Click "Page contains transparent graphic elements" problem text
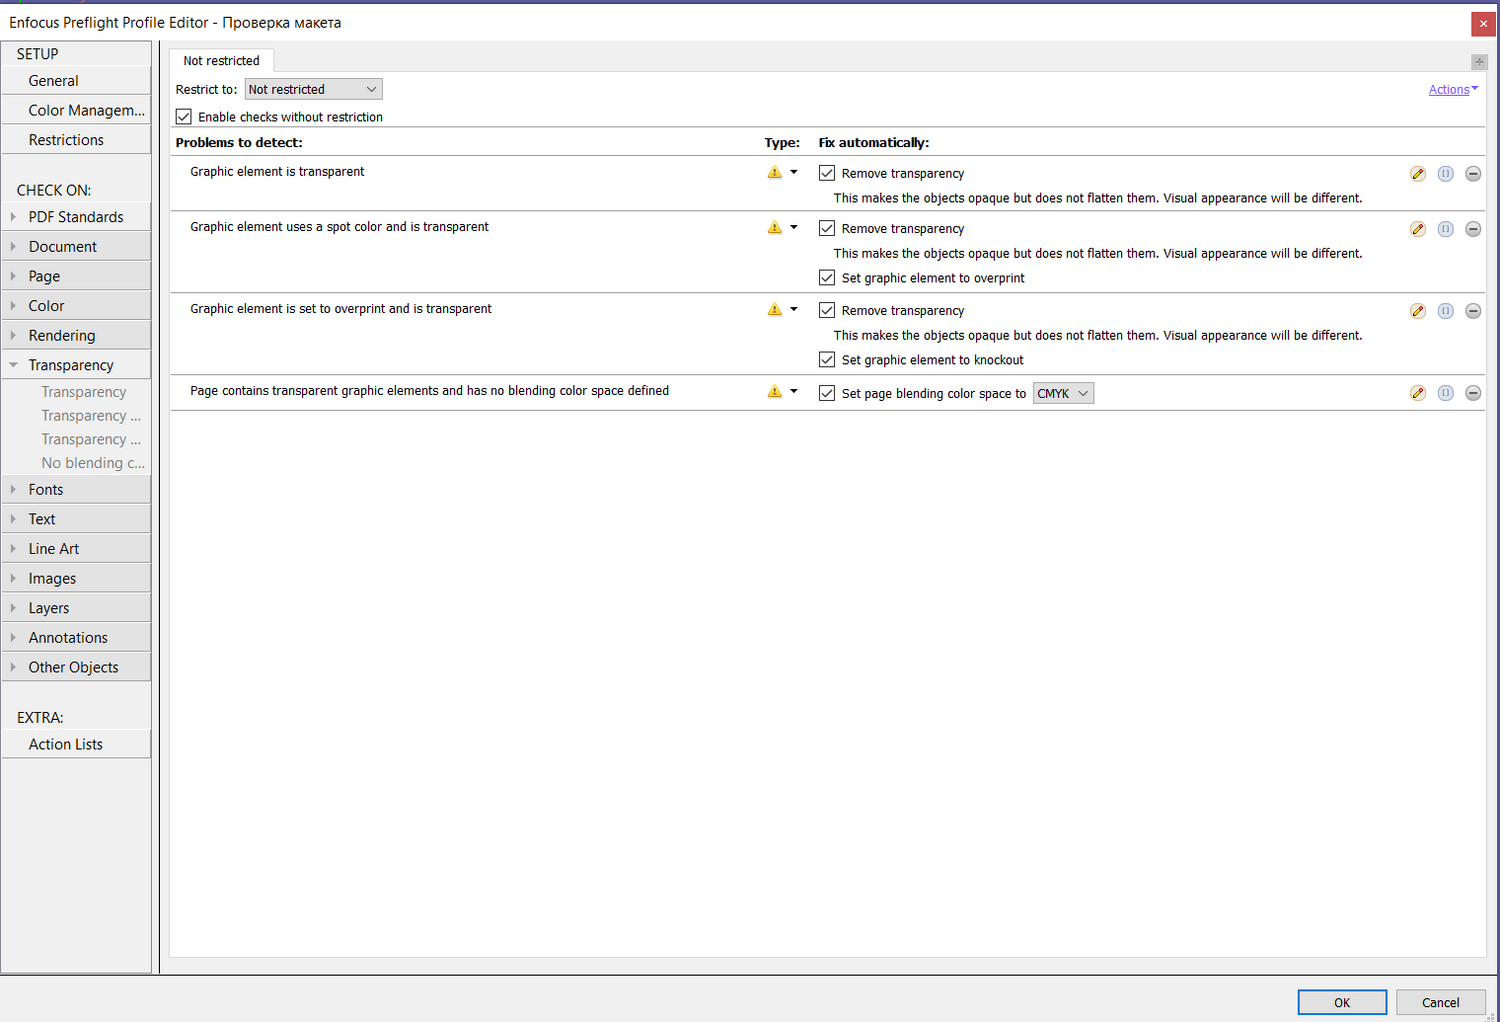Viewport: 1500px width, 1022px height. tap(430, 391)
